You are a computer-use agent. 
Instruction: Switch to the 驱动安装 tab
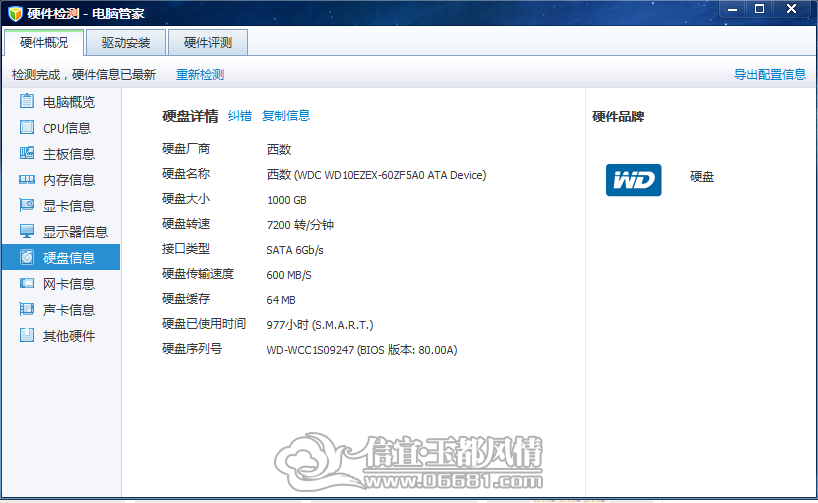pyautogui.click(x=126, y=42)
